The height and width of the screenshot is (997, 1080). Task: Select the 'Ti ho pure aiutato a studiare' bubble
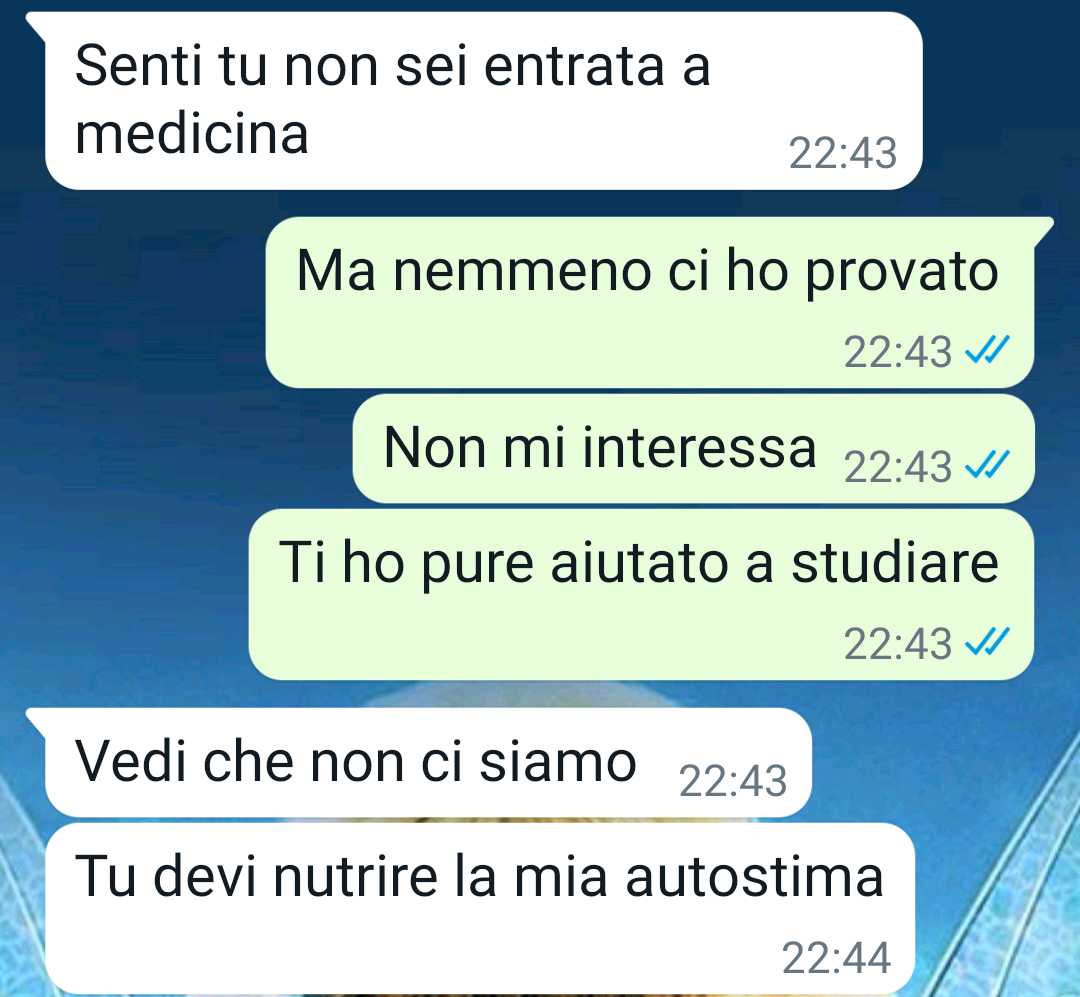pyautogui.click(x=641, y=595)
